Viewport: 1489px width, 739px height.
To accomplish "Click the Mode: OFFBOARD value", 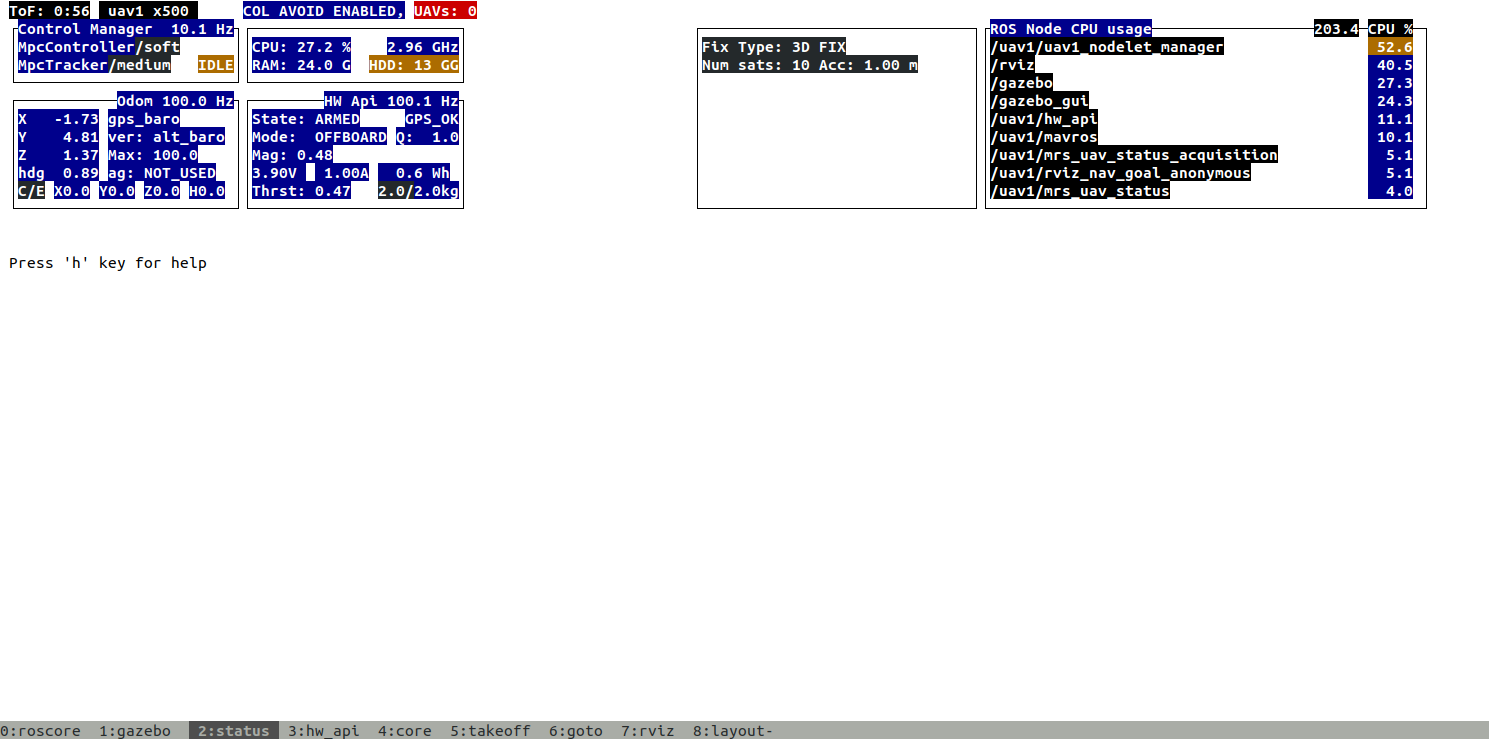I will click(x=319, y=137).
